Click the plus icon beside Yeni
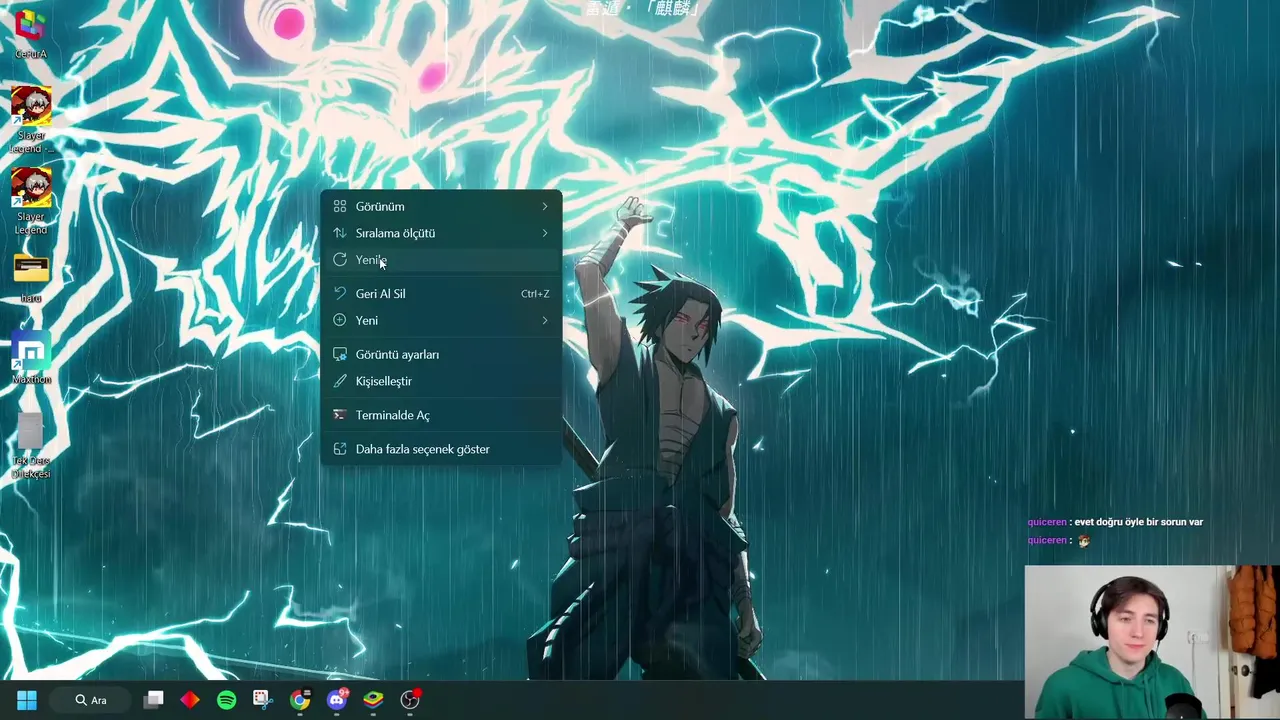 pos(340,320)
